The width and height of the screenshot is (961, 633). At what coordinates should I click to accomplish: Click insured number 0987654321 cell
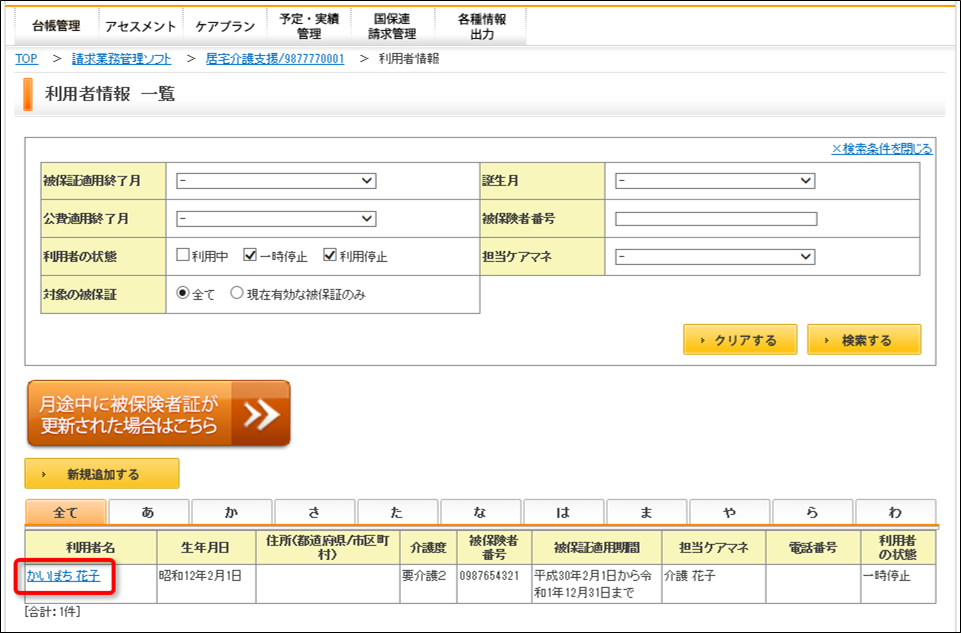click(x=495, y=584)
